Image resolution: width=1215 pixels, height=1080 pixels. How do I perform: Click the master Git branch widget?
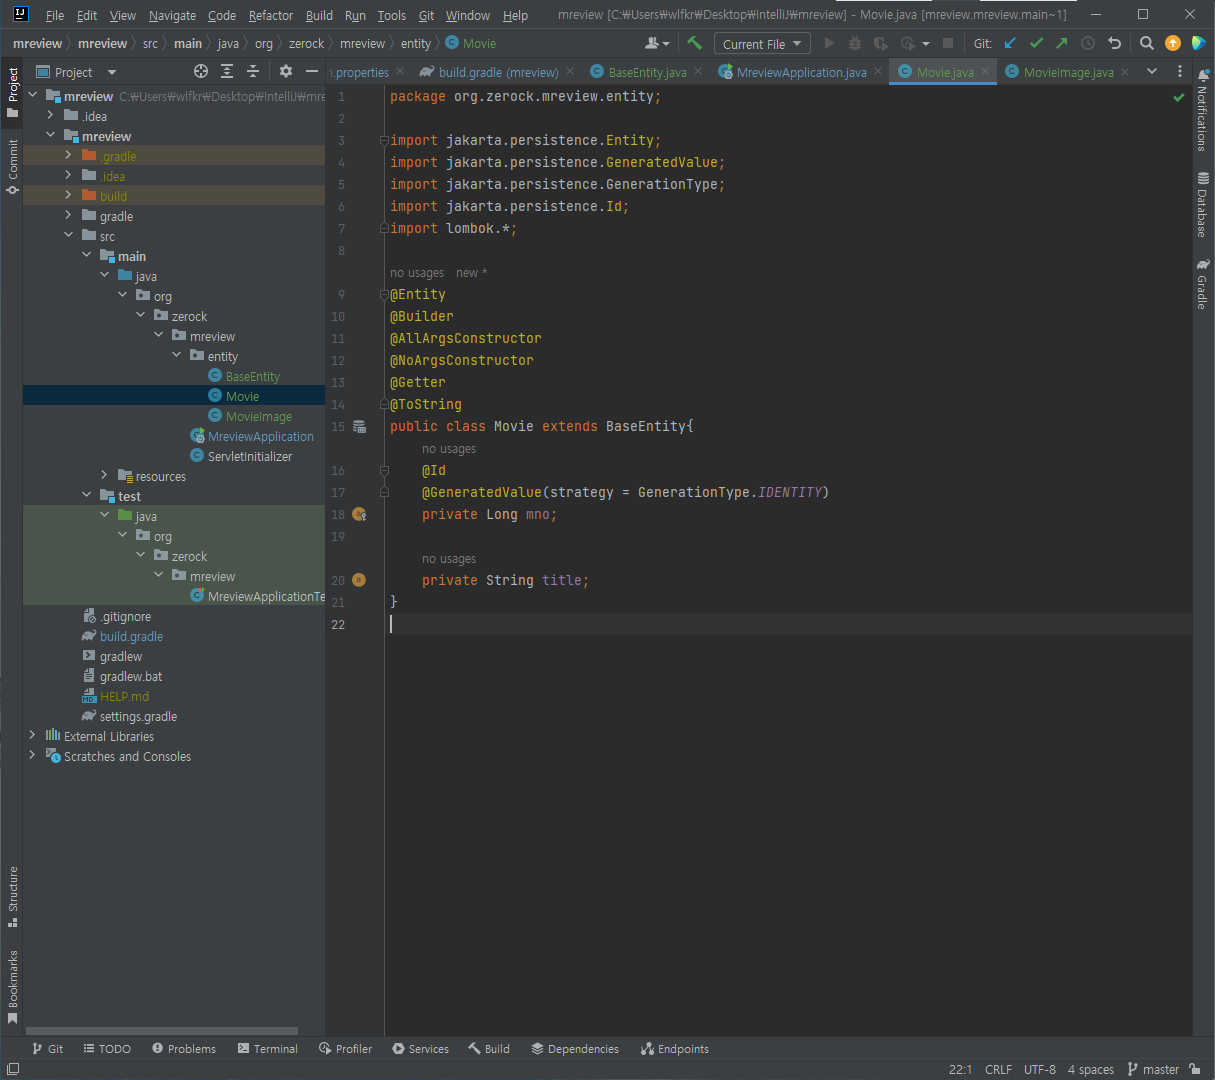point(1153,1069)
